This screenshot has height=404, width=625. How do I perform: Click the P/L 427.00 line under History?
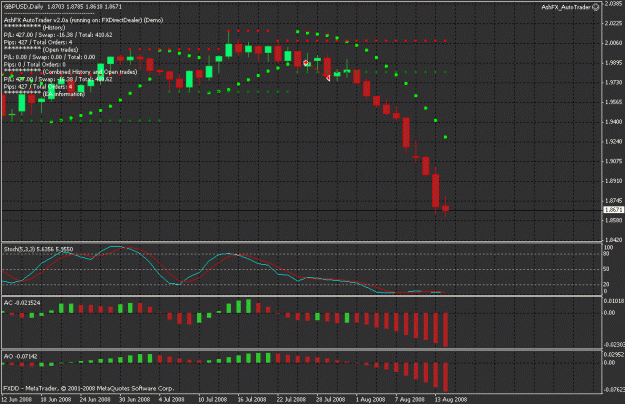point(58,35)
